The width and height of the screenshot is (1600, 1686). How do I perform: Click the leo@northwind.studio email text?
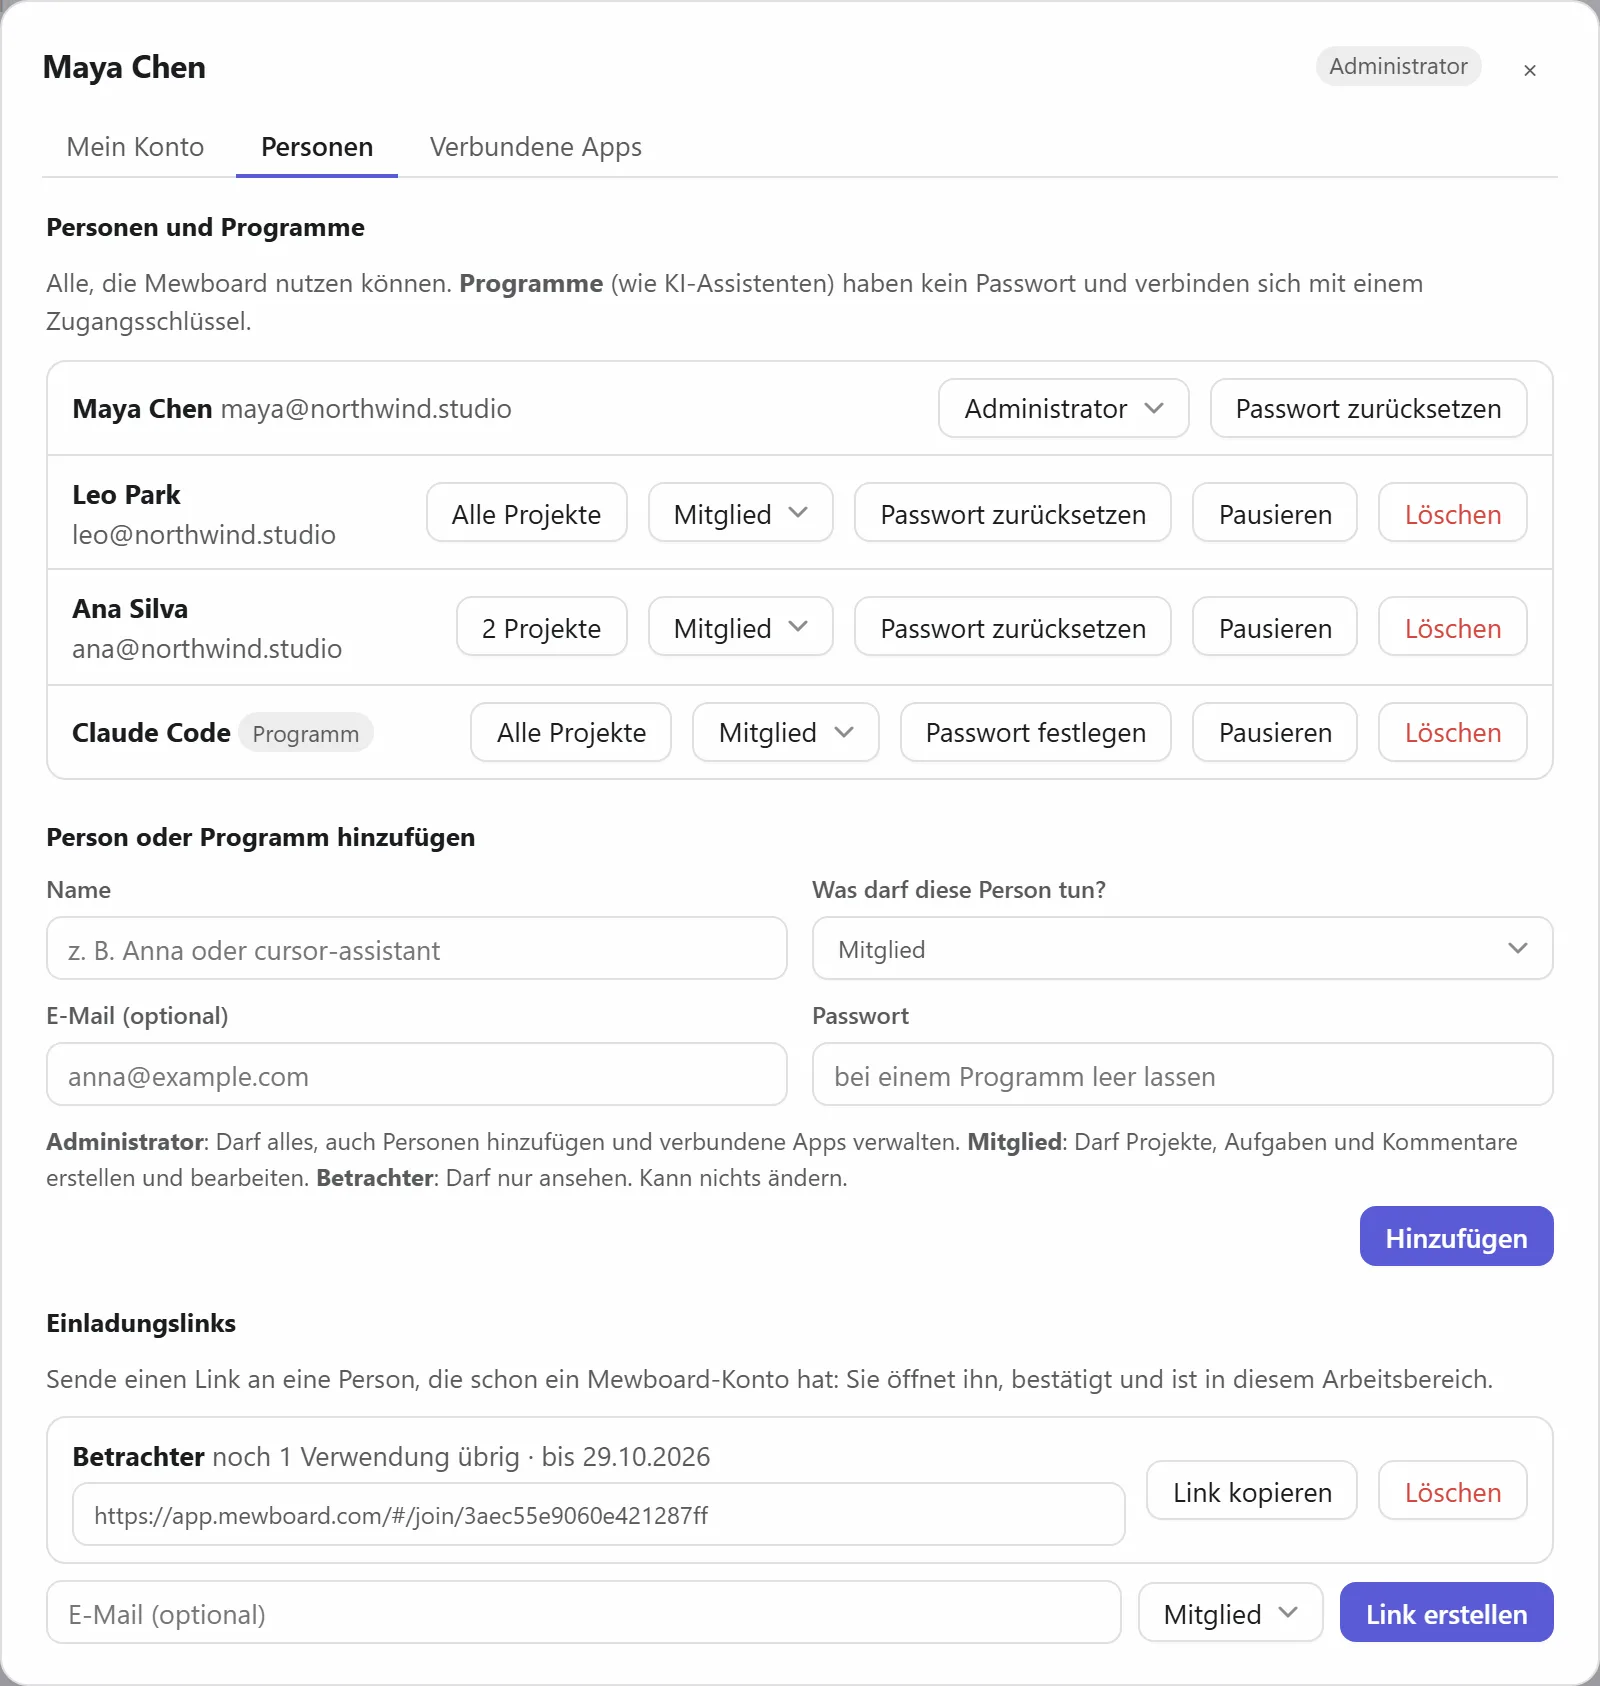204,535
